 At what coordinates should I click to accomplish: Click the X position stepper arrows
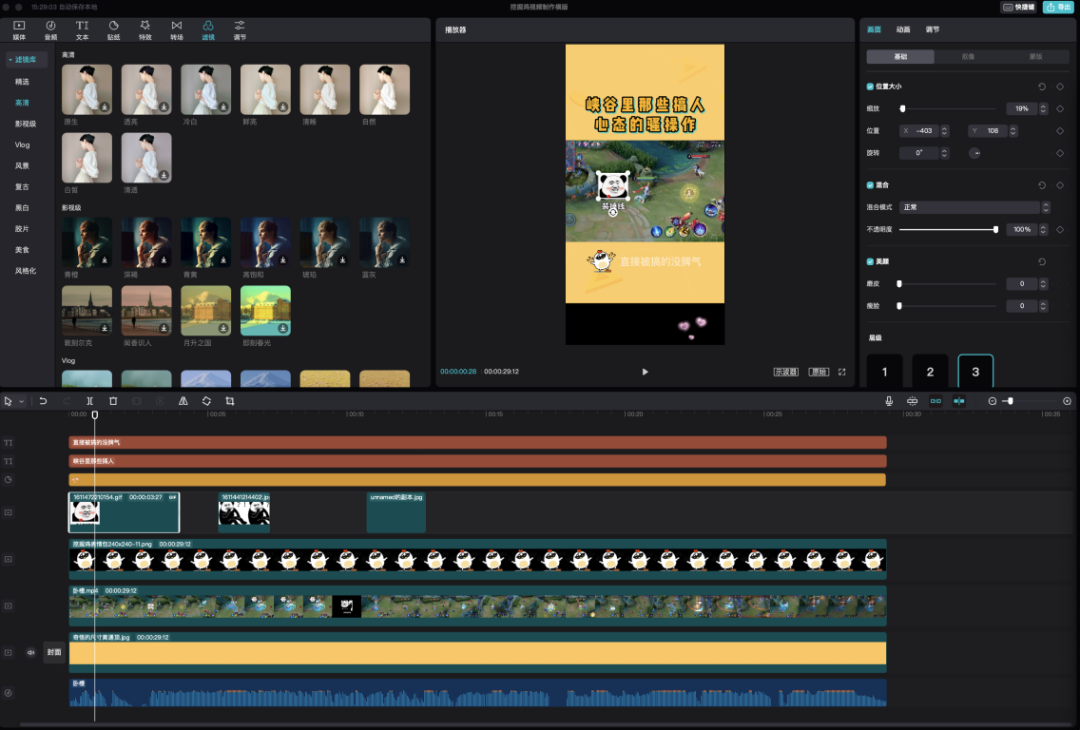tap(945, 131)
